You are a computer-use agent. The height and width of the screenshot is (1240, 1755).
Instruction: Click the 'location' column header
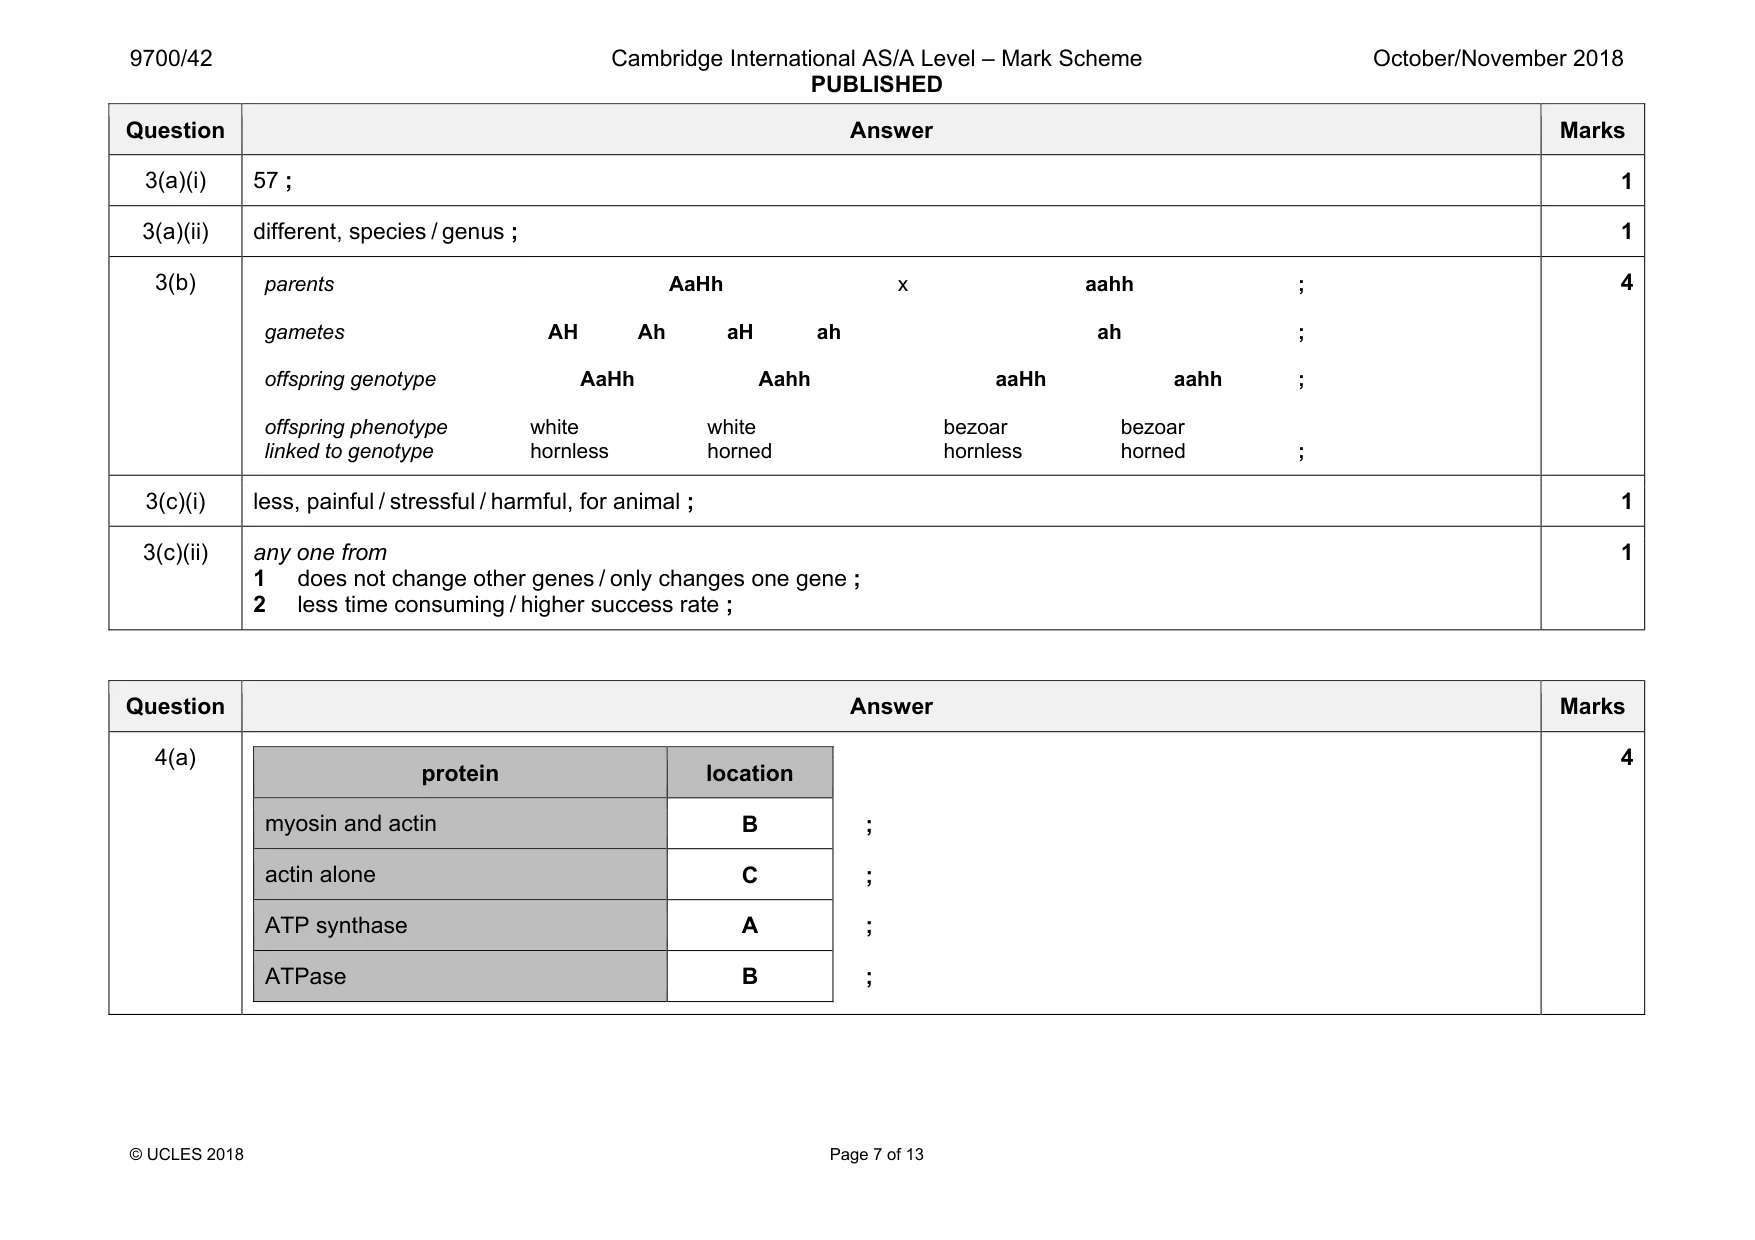coord(750,773)
